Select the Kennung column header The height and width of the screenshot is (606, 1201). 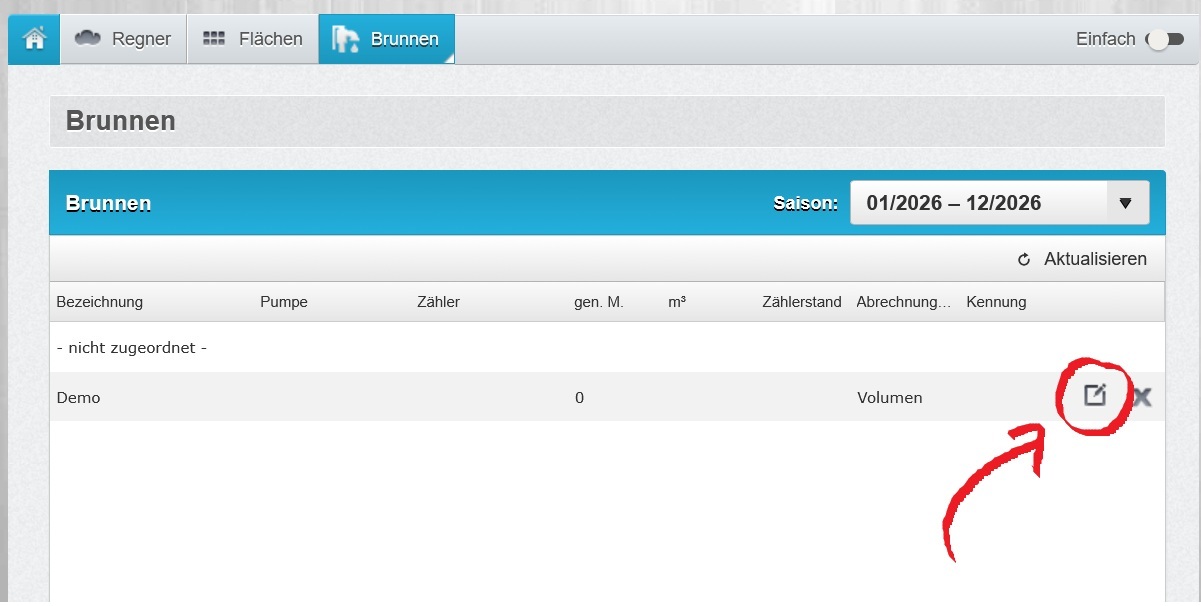click(x=996, y=302)
